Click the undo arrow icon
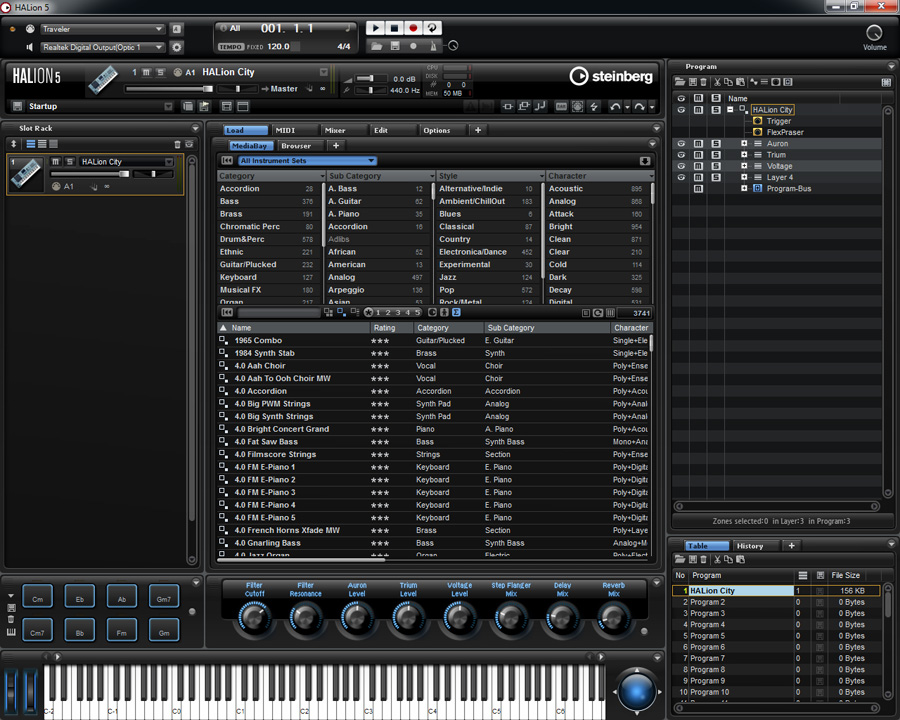The height and width of the screenshot is (720, 900). coord(615,106)
